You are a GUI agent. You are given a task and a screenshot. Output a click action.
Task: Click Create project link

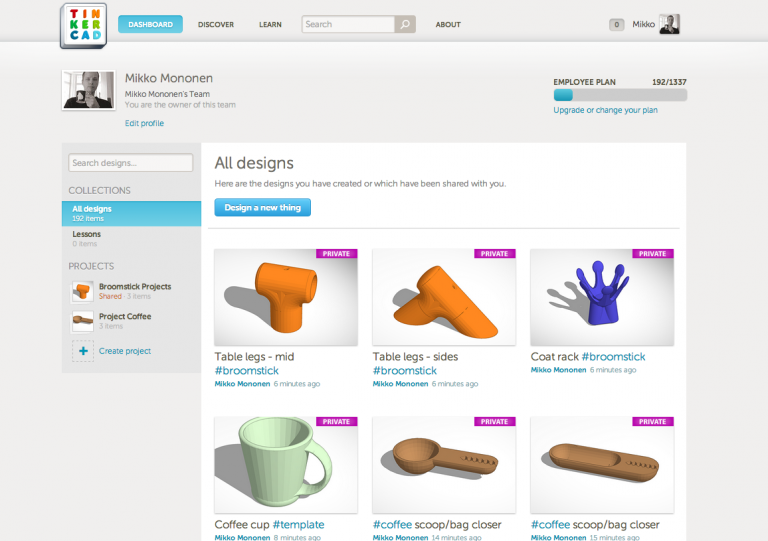(x=125, y=351)
